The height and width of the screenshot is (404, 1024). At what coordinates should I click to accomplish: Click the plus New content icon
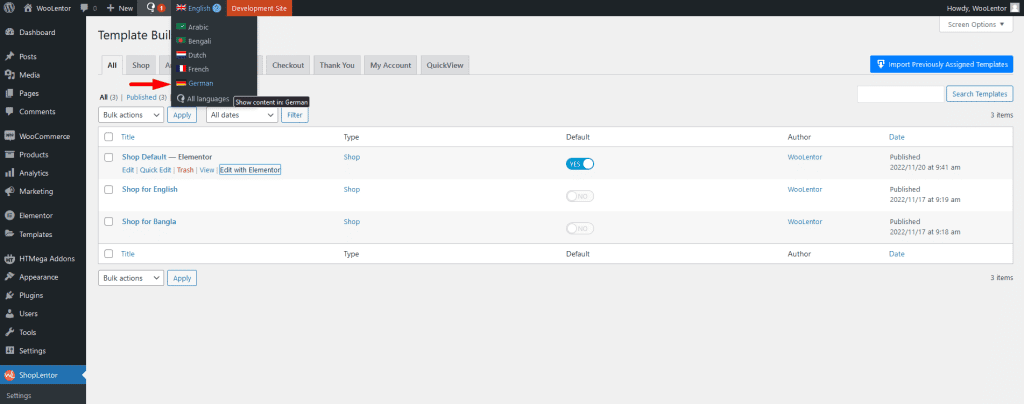click(x=110, y=8)
